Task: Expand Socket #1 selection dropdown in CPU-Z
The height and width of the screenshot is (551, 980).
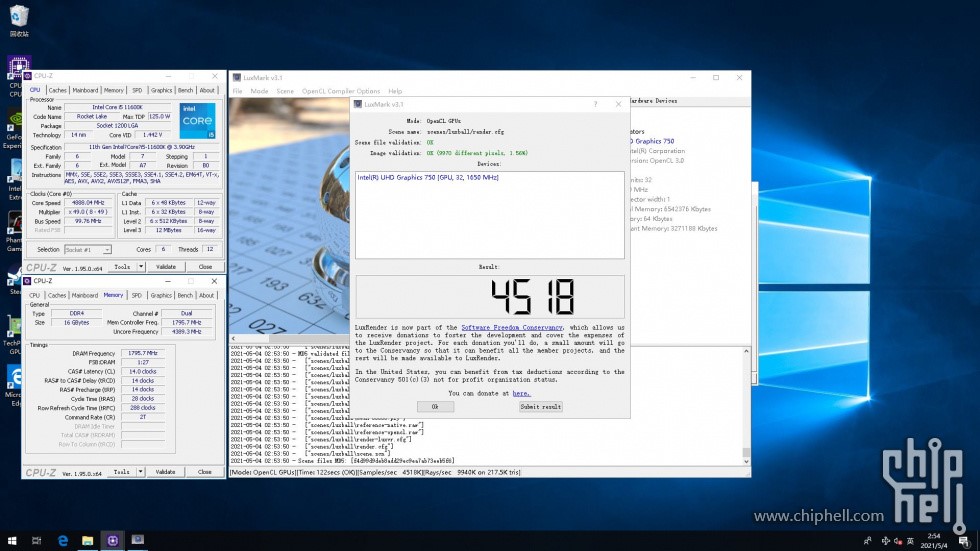Action: pyautogui.click(x=107, y=250)
